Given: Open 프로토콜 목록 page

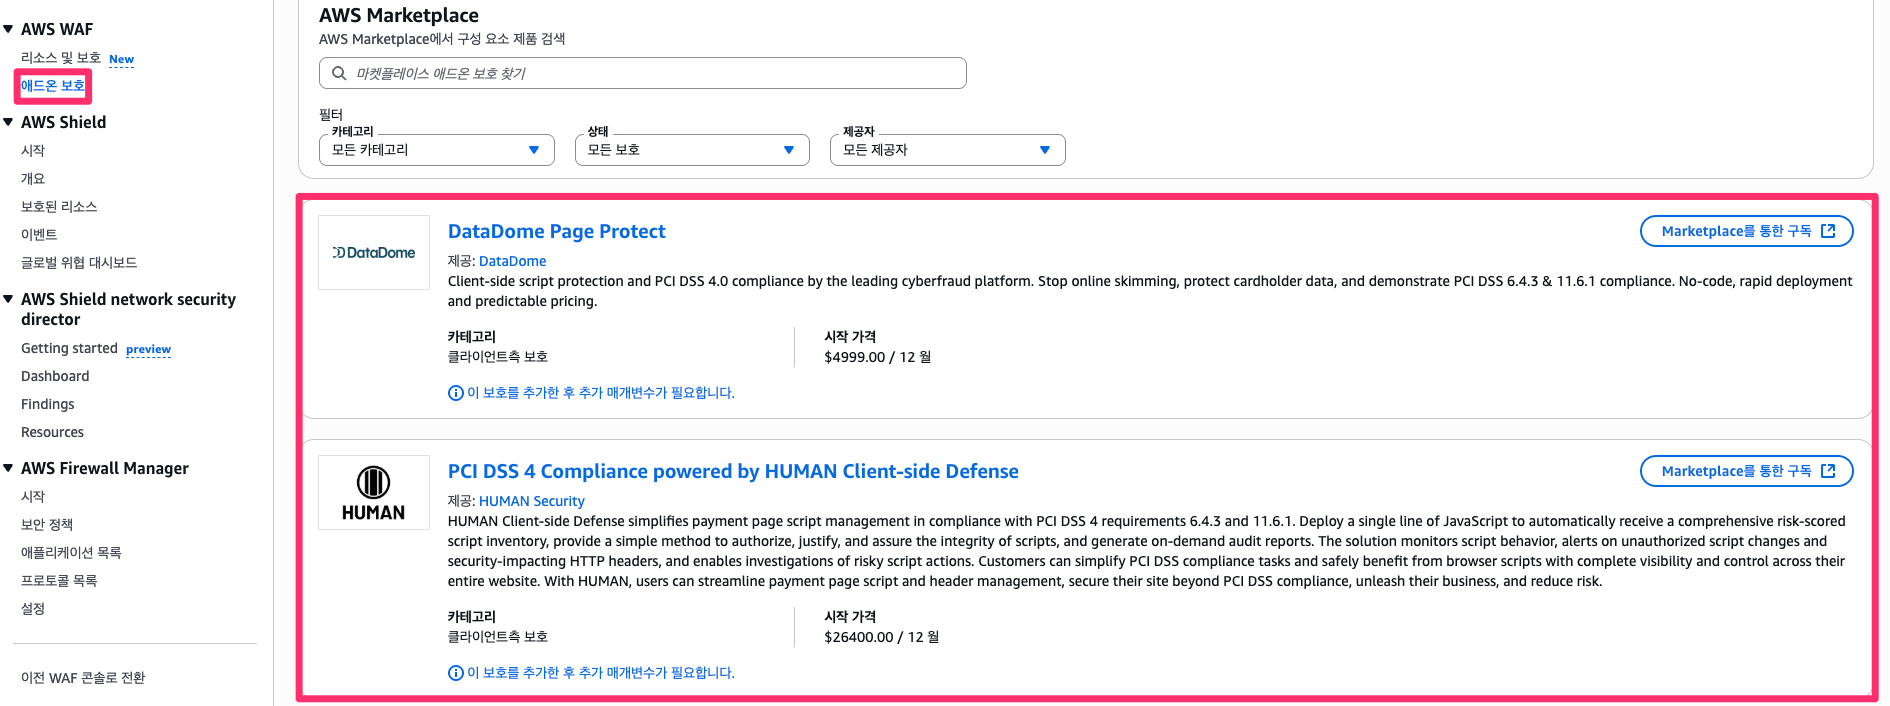Looking at the screenshot, I should tap(59, 580).
